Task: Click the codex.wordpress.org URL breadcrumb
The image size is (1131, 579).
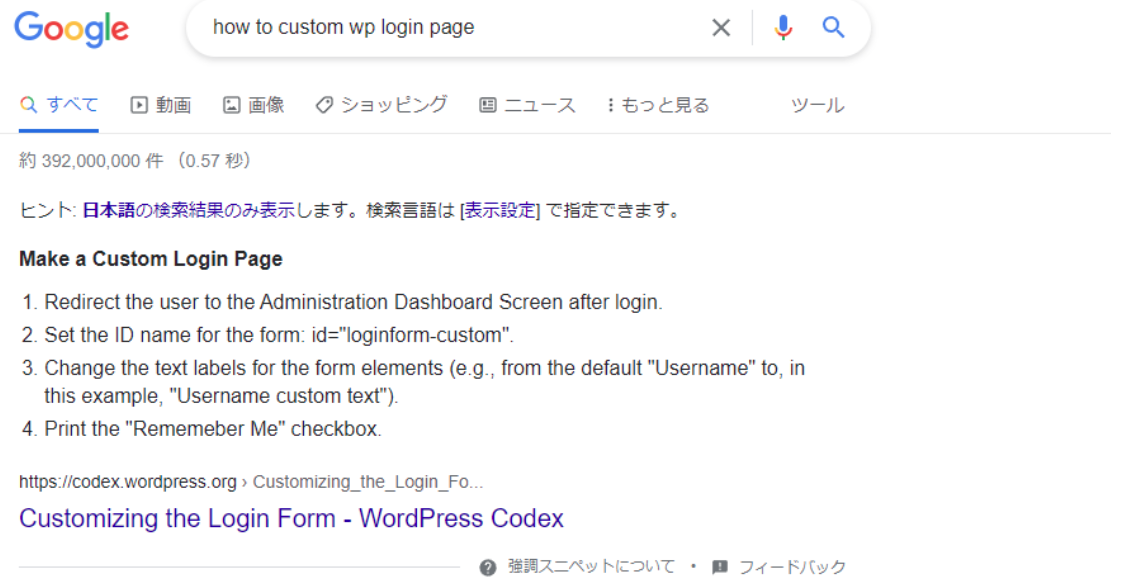Action: 251,482
